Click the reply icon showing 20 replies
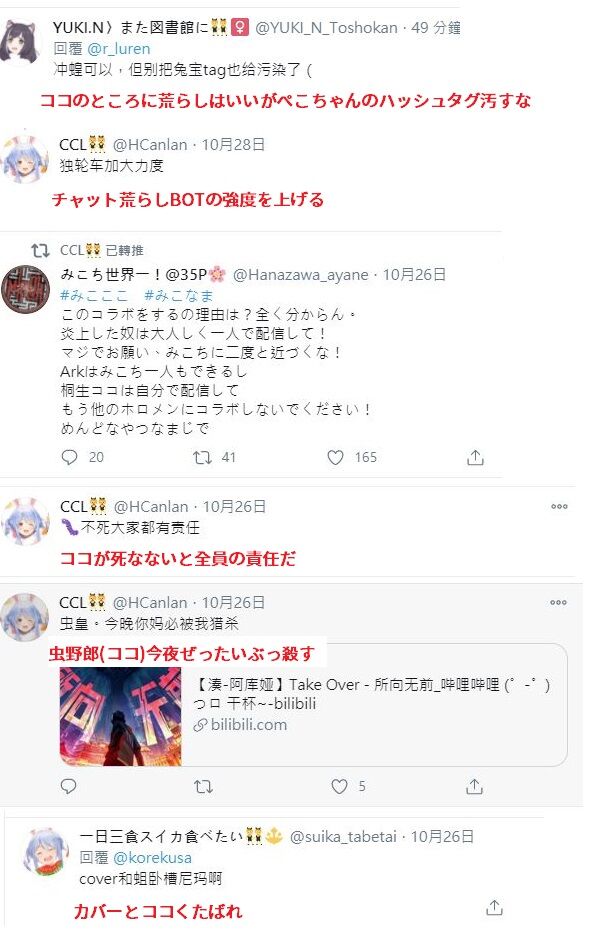 click(70, 458)
